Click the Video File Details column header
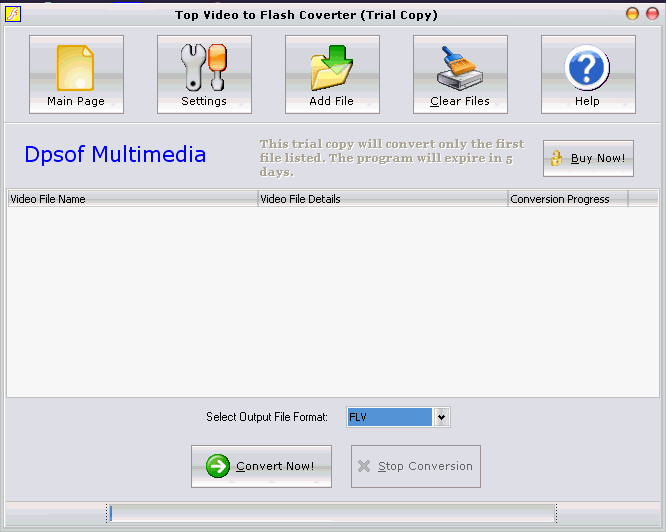666x532 pixels. (382, 199)
